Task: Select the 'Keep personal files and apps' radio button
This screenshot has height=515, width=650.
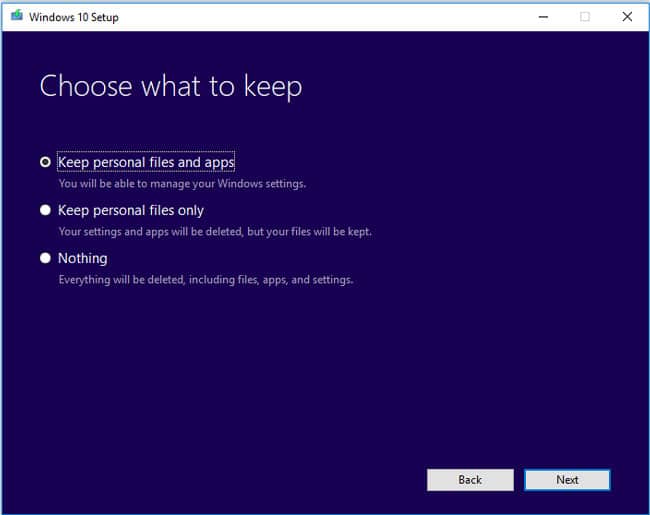Action: pyautogui.click(x=45, y=162)
